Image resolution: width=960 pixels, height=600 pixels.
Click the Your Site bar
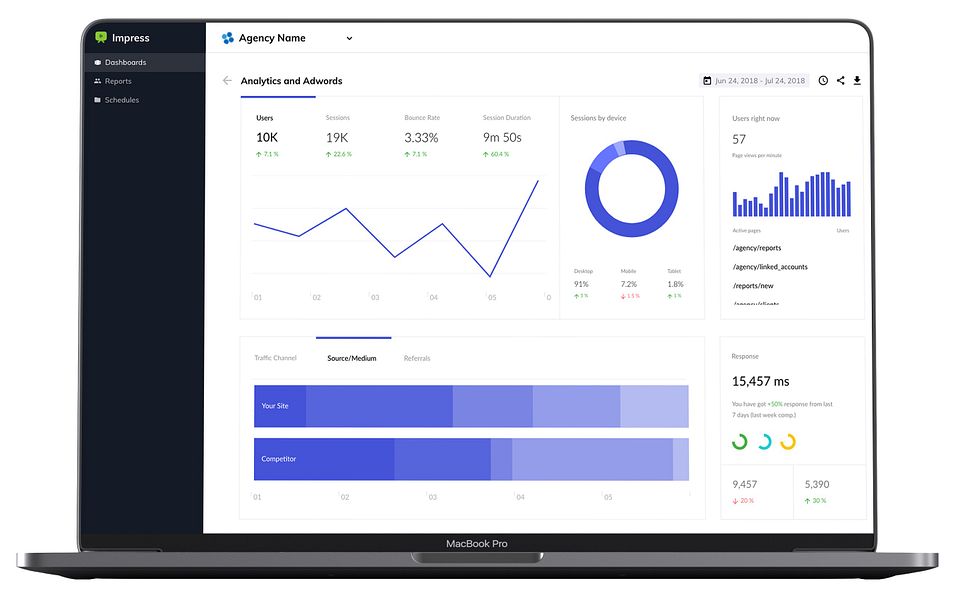pos(471,406)
